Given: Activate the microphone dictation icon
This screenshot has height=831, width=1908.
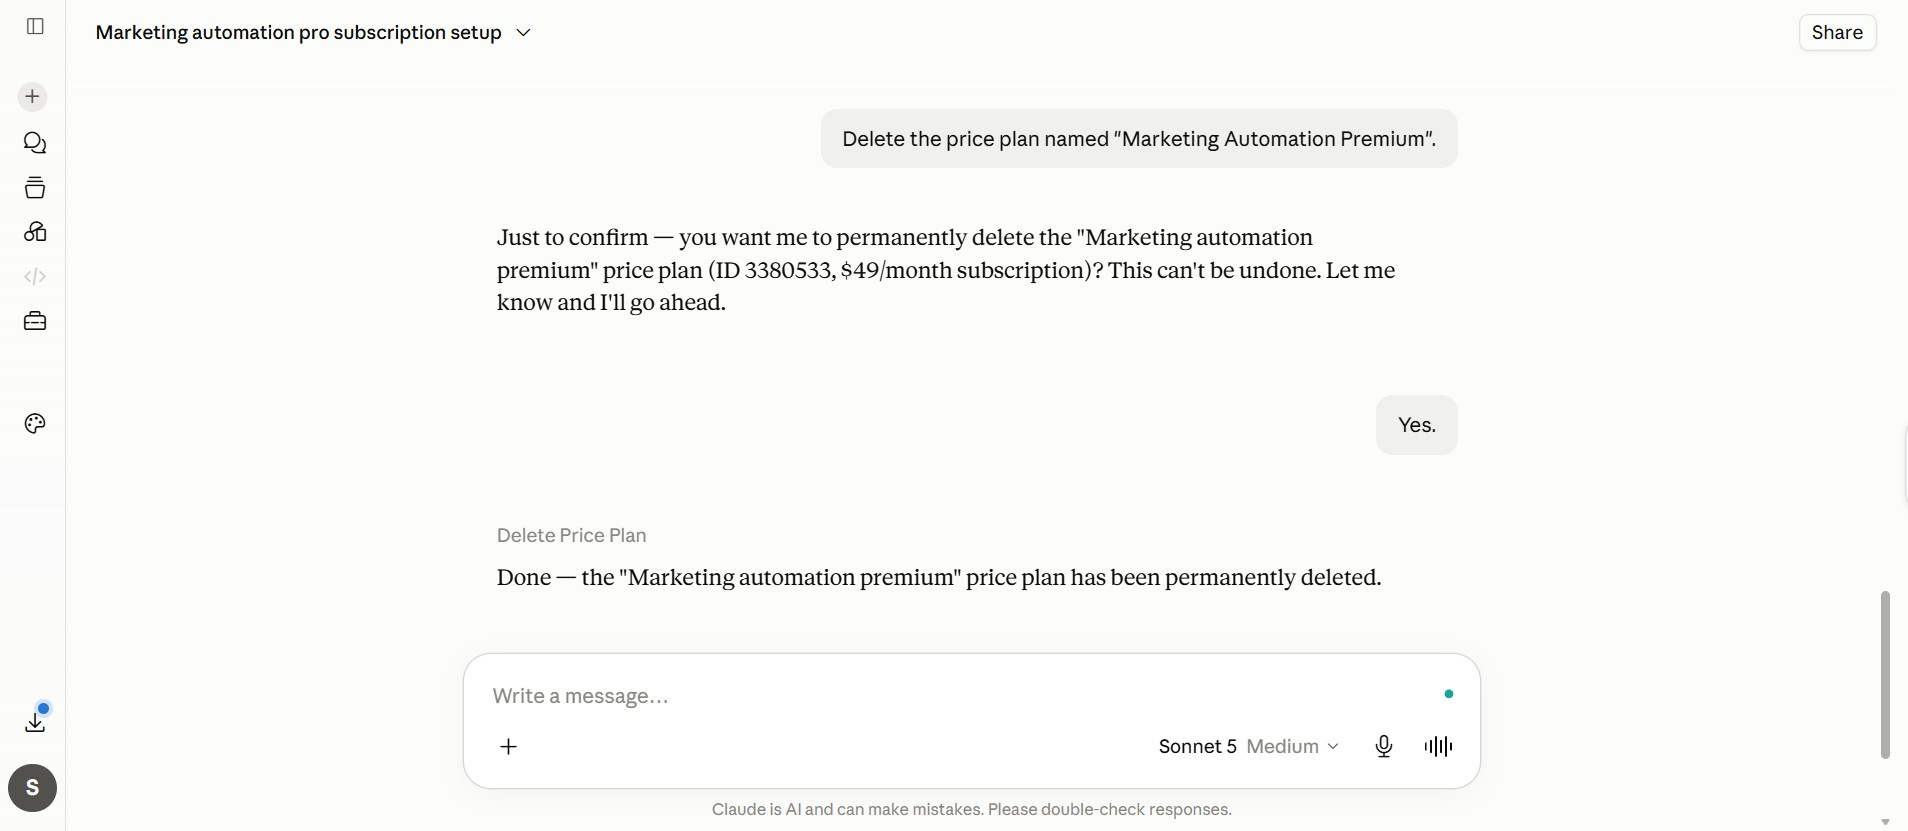Looking at the screenshot, I should tap(1384, 746).
